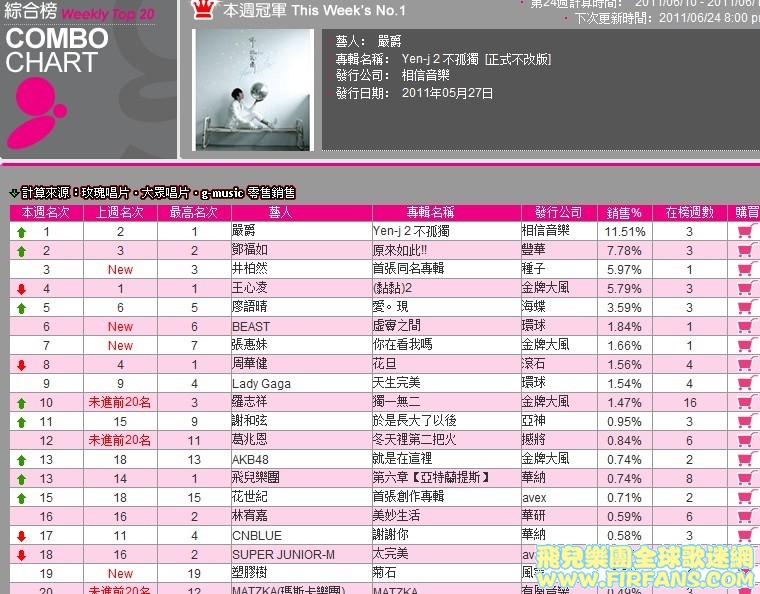Click the green up arrow in rank 1 row
The height and width of the screenshot is (594, 760).
click(21, 233)
